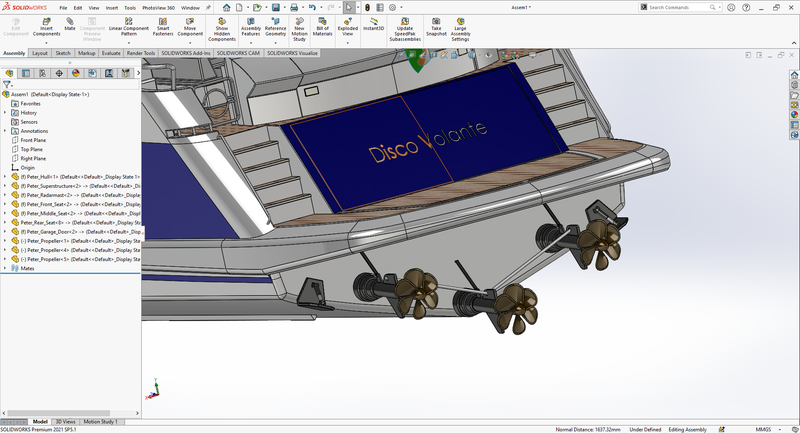Toggle Instant3D mode

click(x=373, y=24)
